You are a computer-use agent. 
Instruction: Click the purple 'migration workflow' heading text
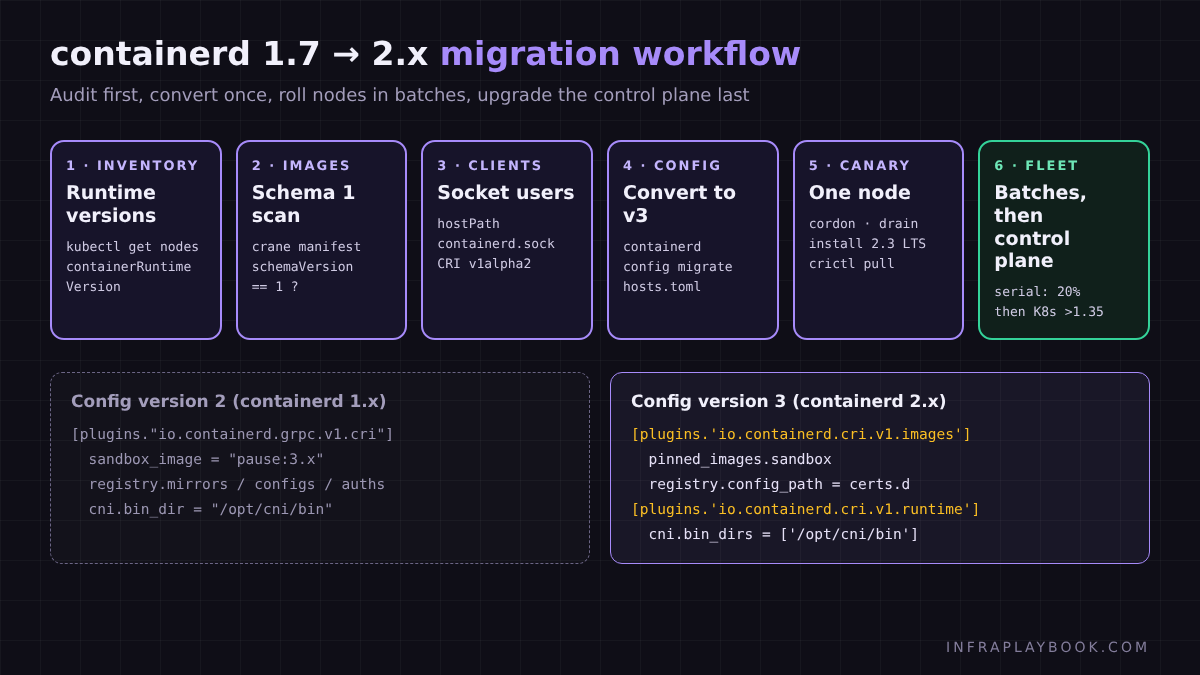[620, 54]
